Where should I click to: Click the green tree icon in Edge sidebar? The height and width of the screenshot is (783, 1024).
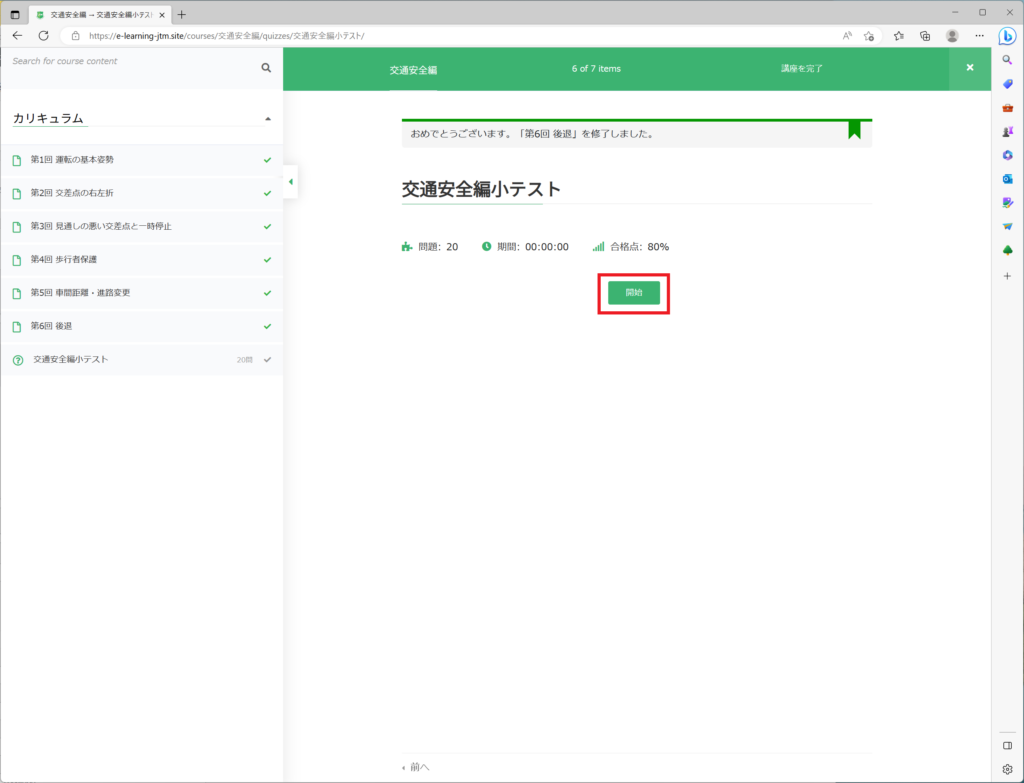[1007, 250]
